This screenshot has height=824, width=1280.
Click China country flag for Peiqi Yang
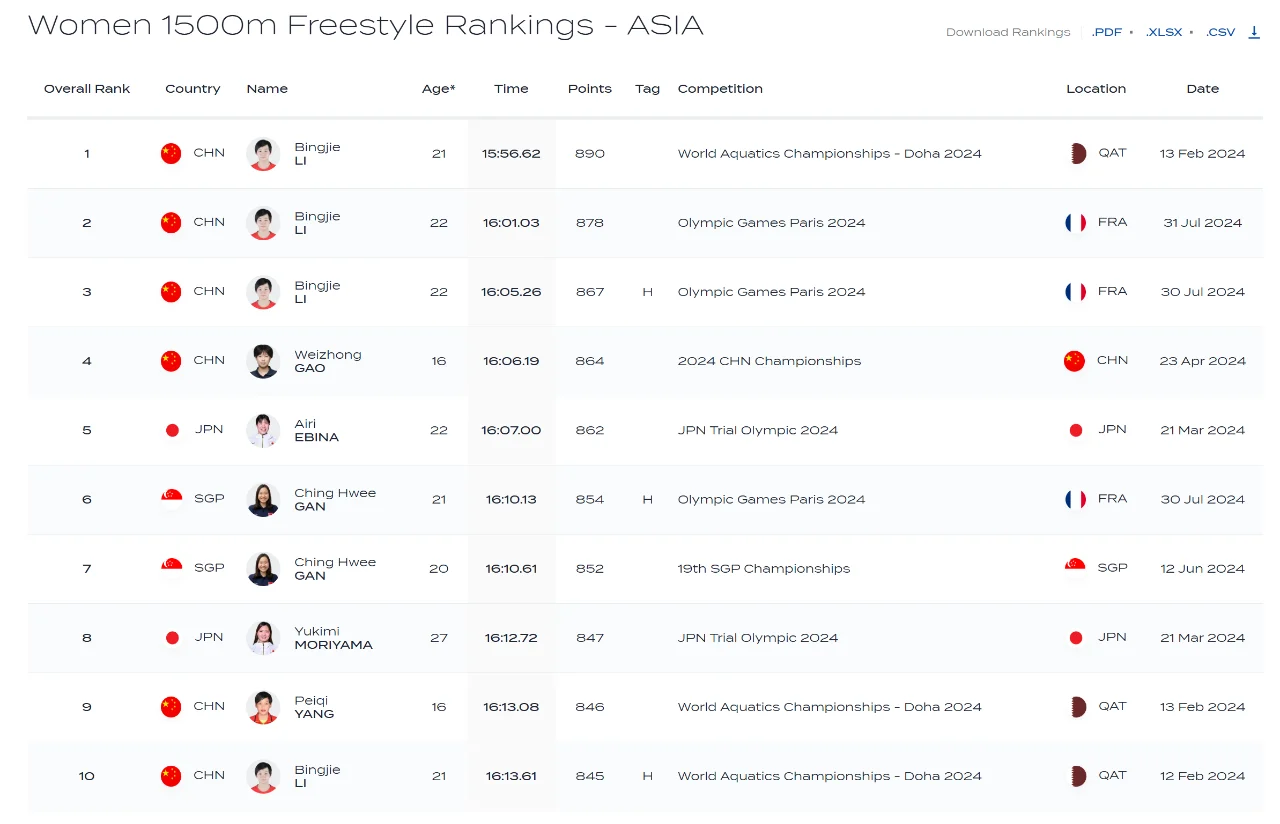coord(171,706)
